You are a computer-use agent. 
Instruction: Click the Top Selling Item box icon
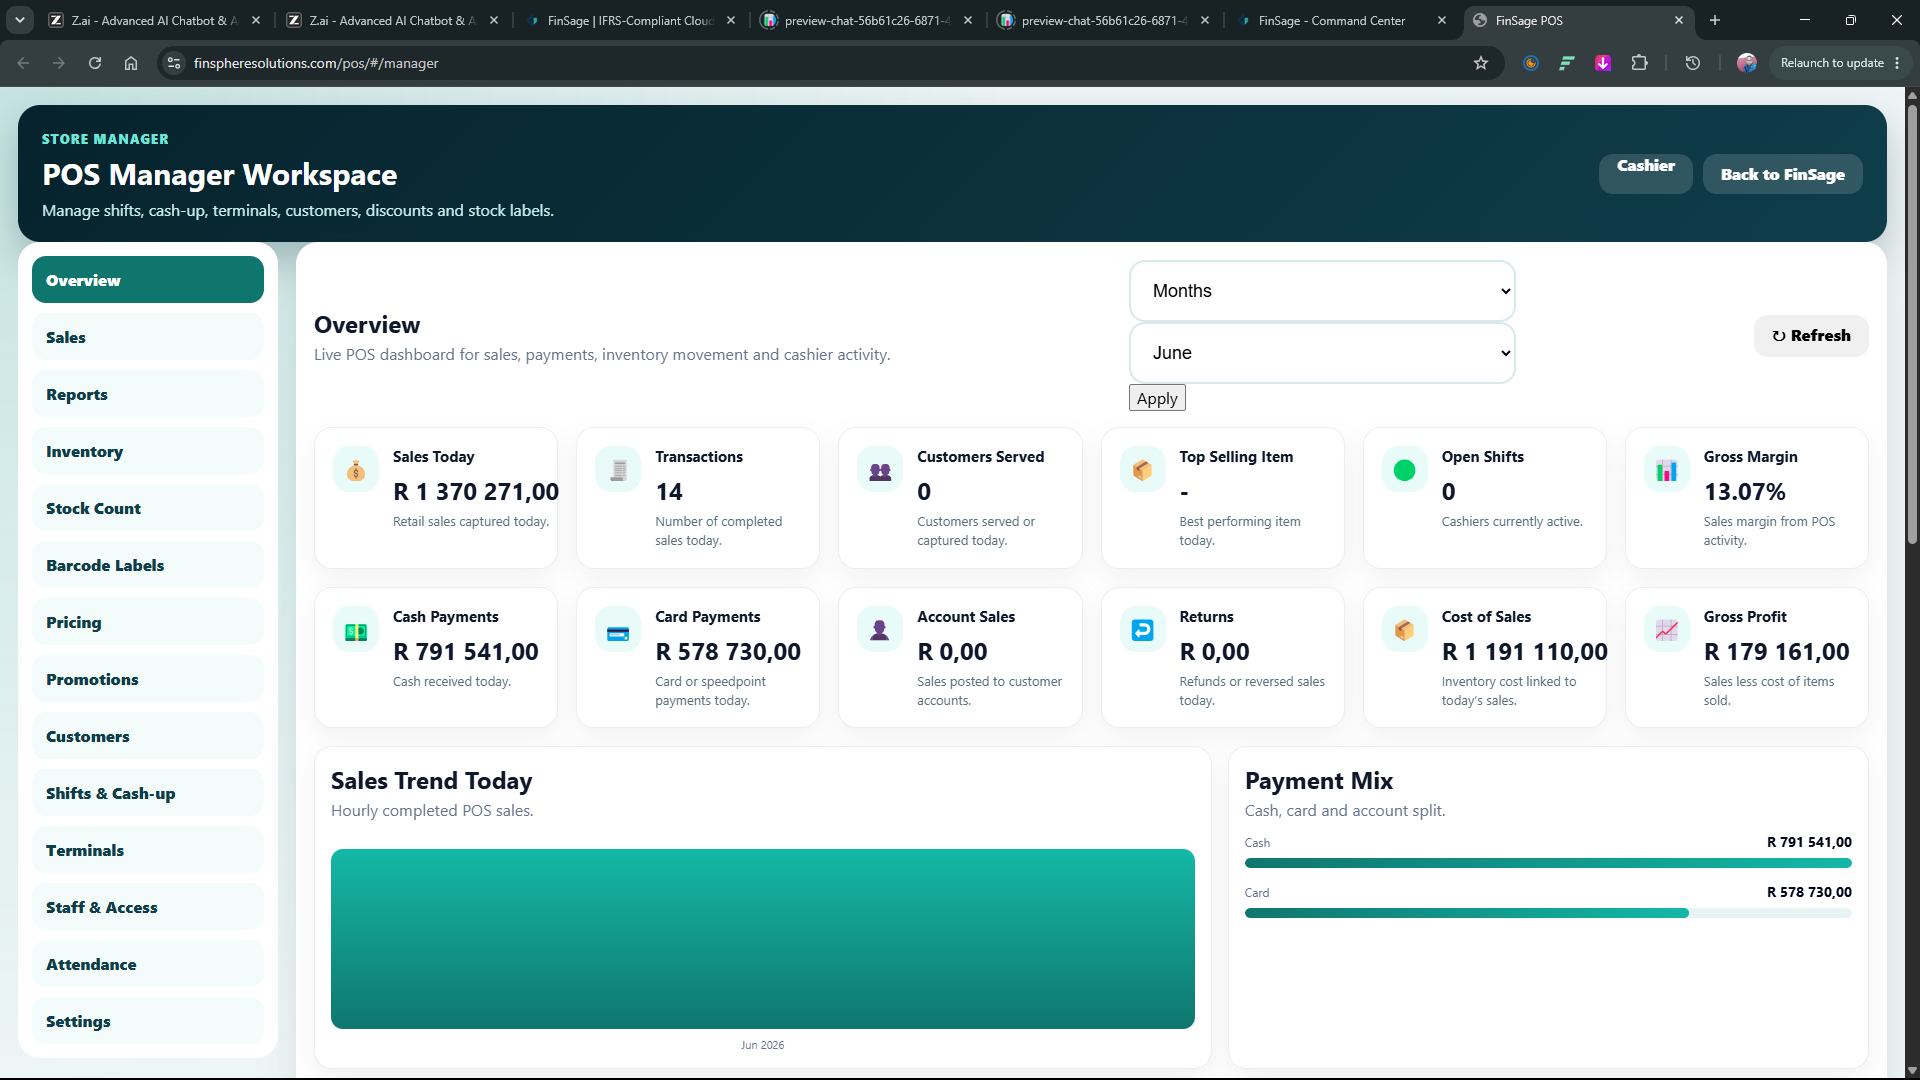click(1142, 470)
